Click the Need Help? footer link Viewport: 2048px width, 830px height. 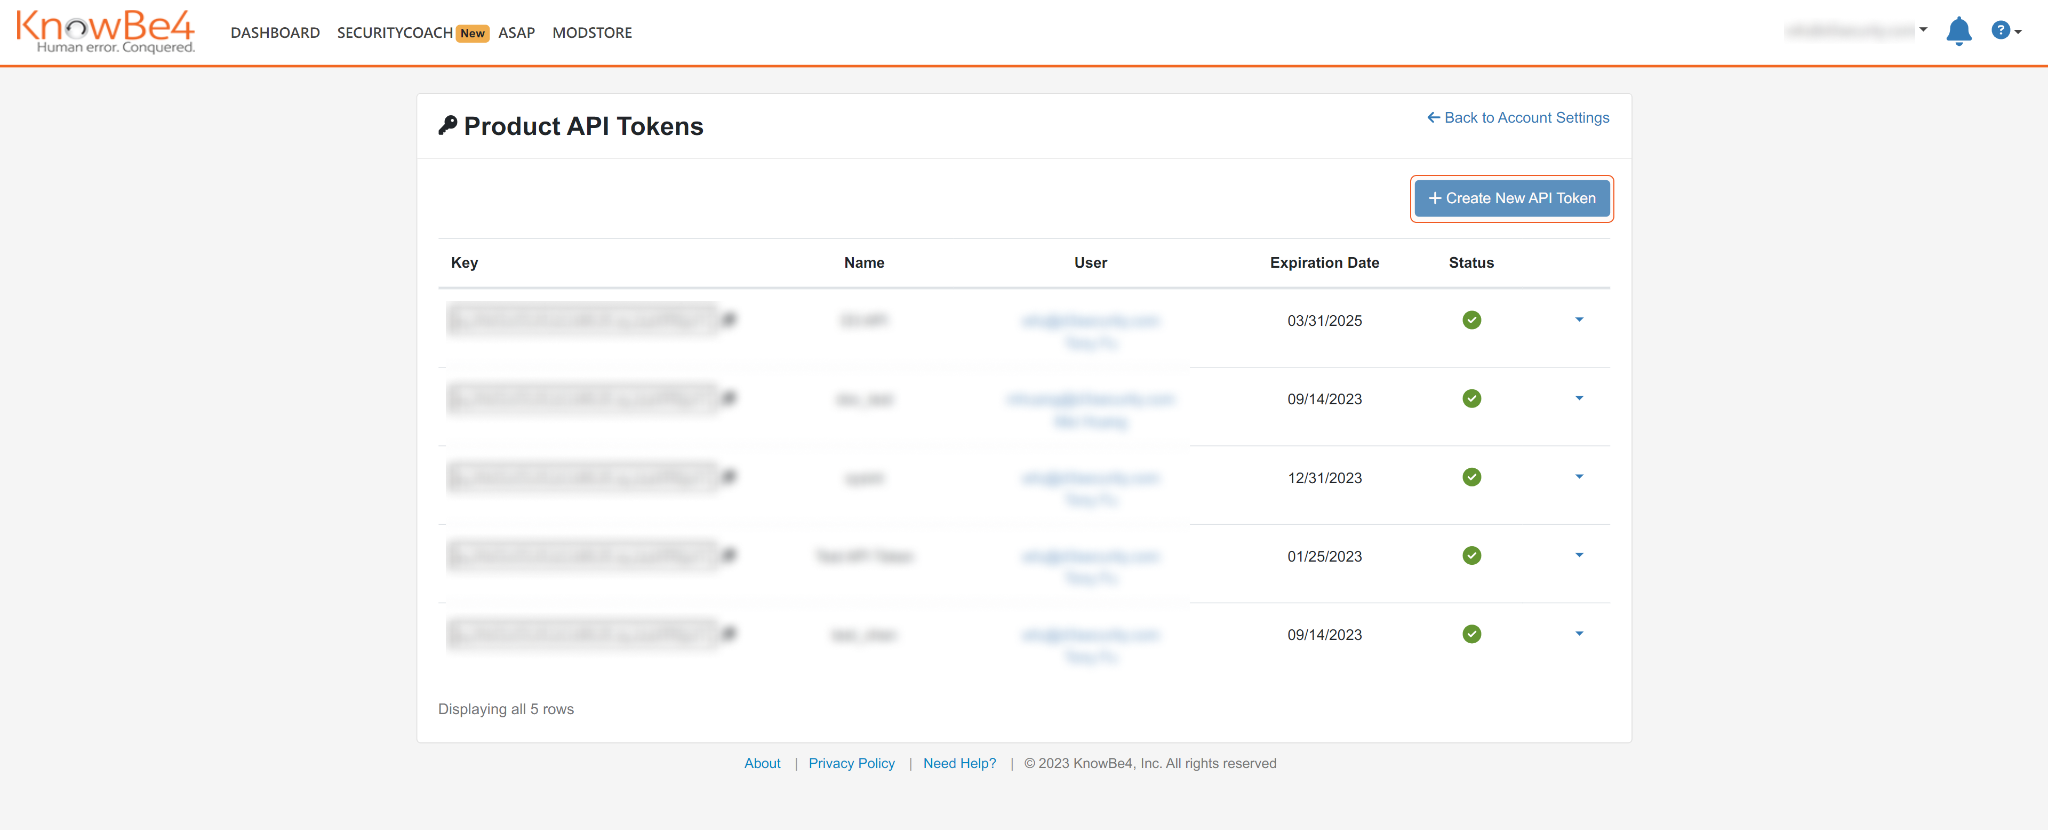[959, 764]
